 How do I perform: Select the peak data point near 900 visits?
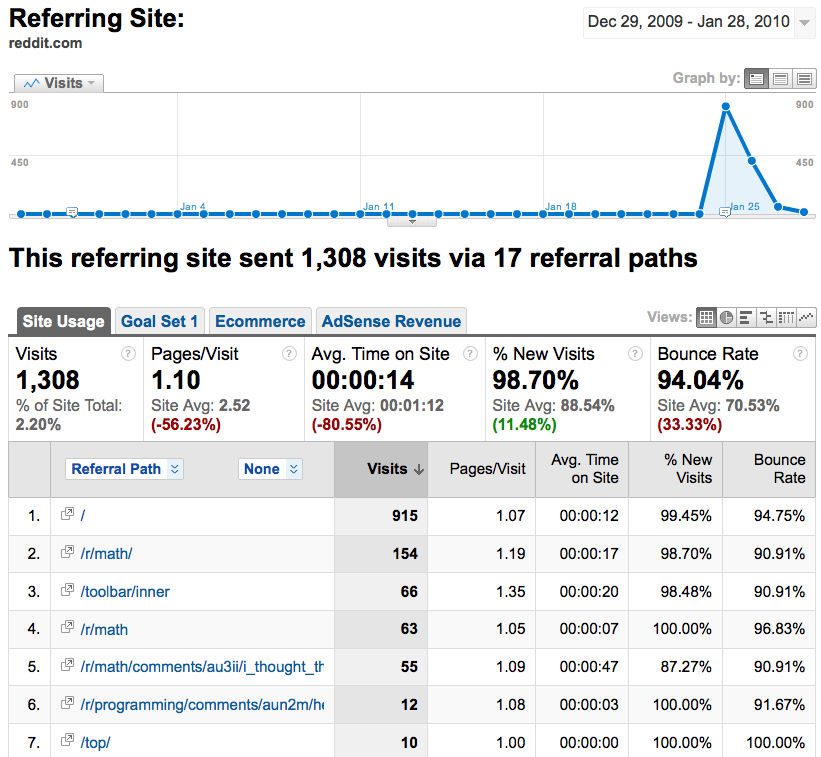(x=726, y=107)
